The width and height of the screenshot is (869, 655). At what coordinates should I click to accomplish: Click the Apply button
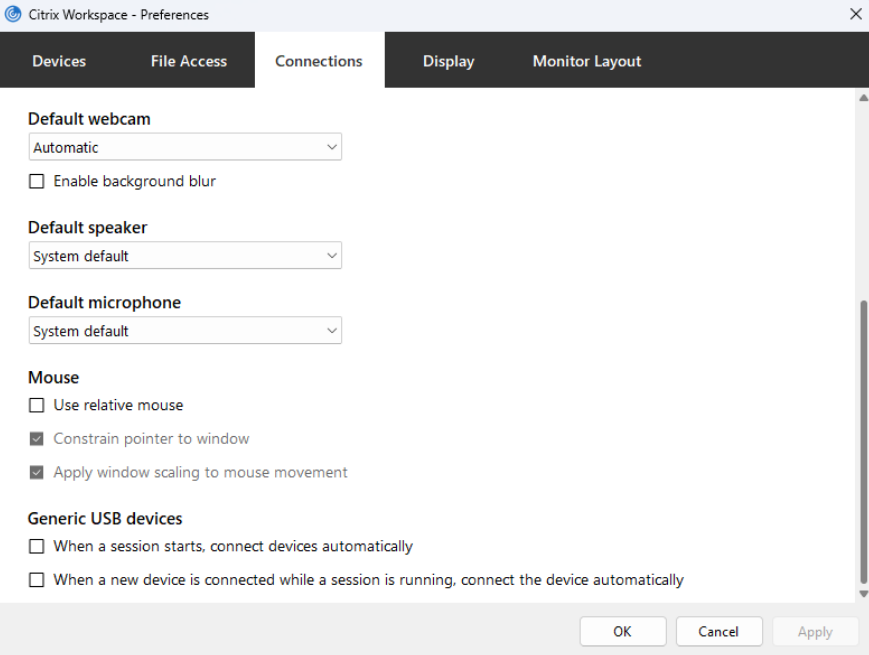tap(815, 632)
